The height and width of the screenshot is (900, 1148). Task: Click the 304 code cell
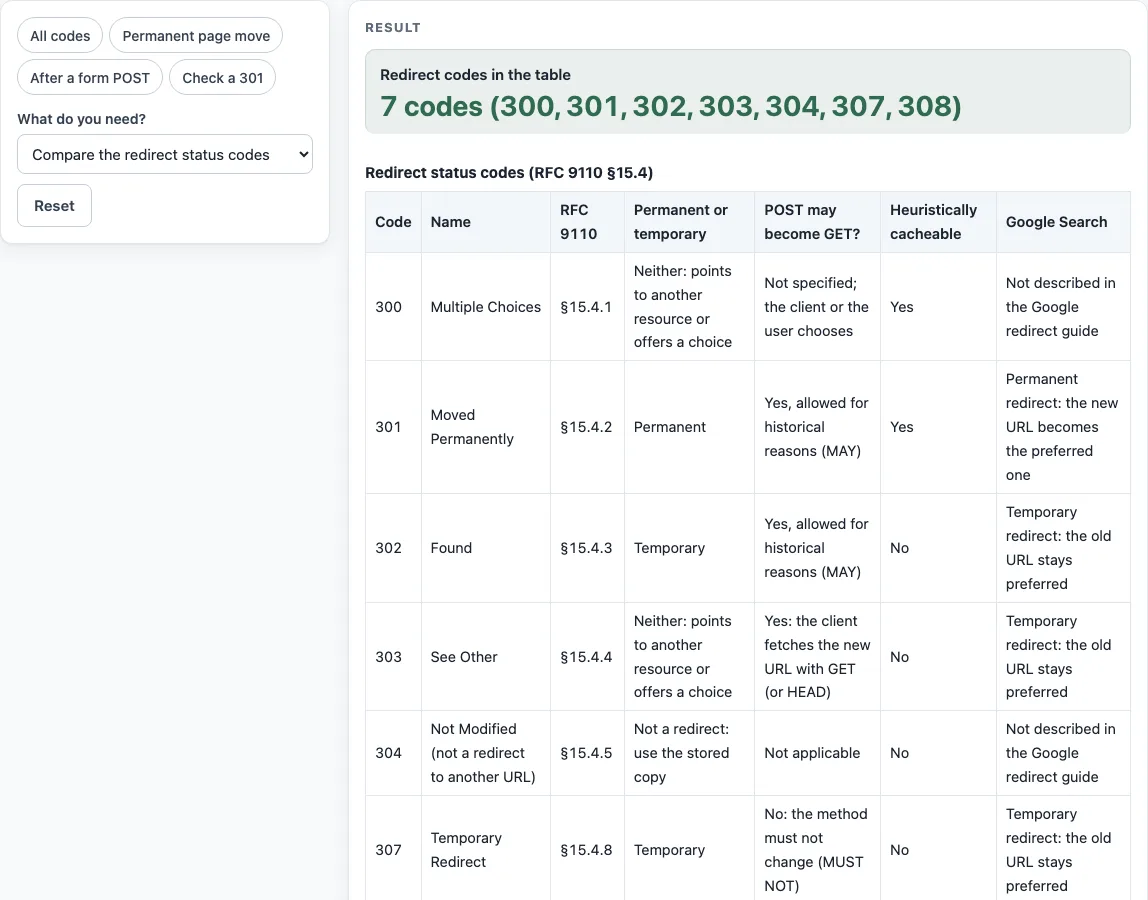point(393,753)
